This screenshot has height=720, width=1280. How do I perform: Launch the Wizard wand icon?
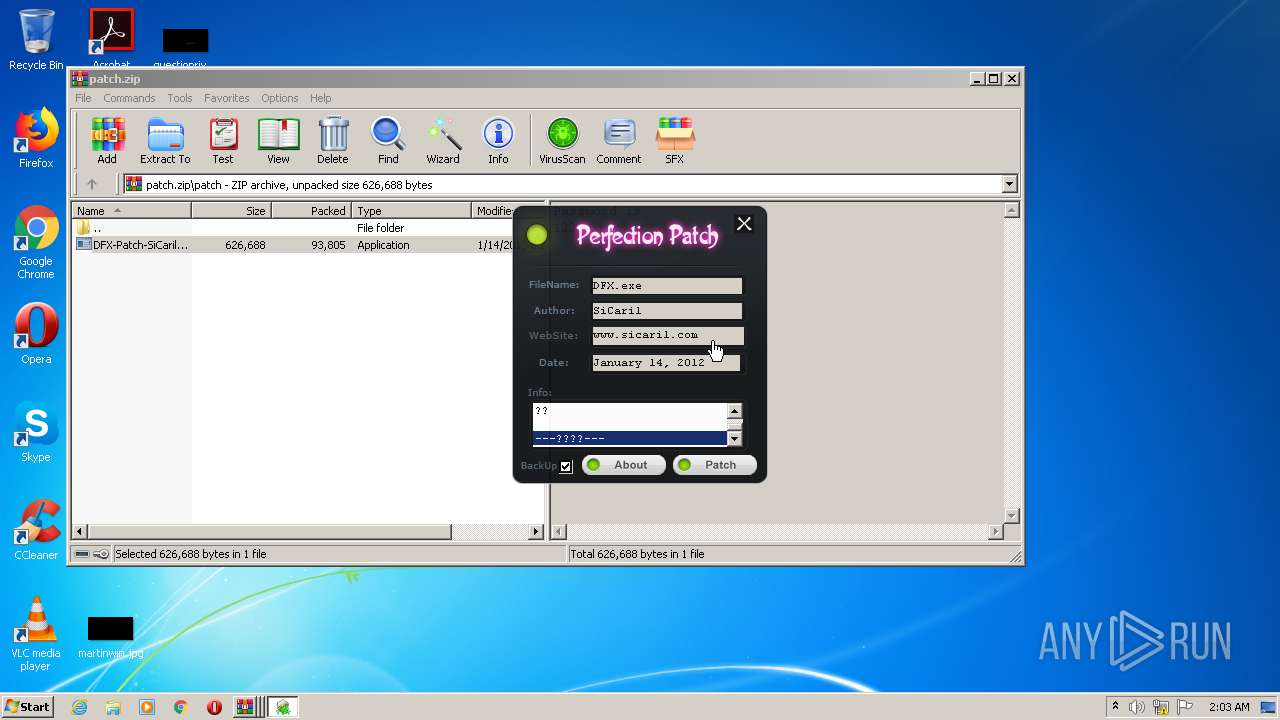(x=443, y=140)
